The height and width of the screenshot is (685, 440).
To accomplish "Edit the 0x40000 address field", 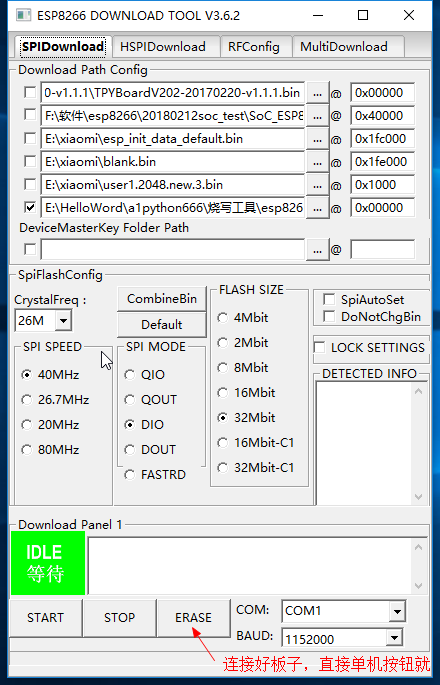I will pos(382,115).
